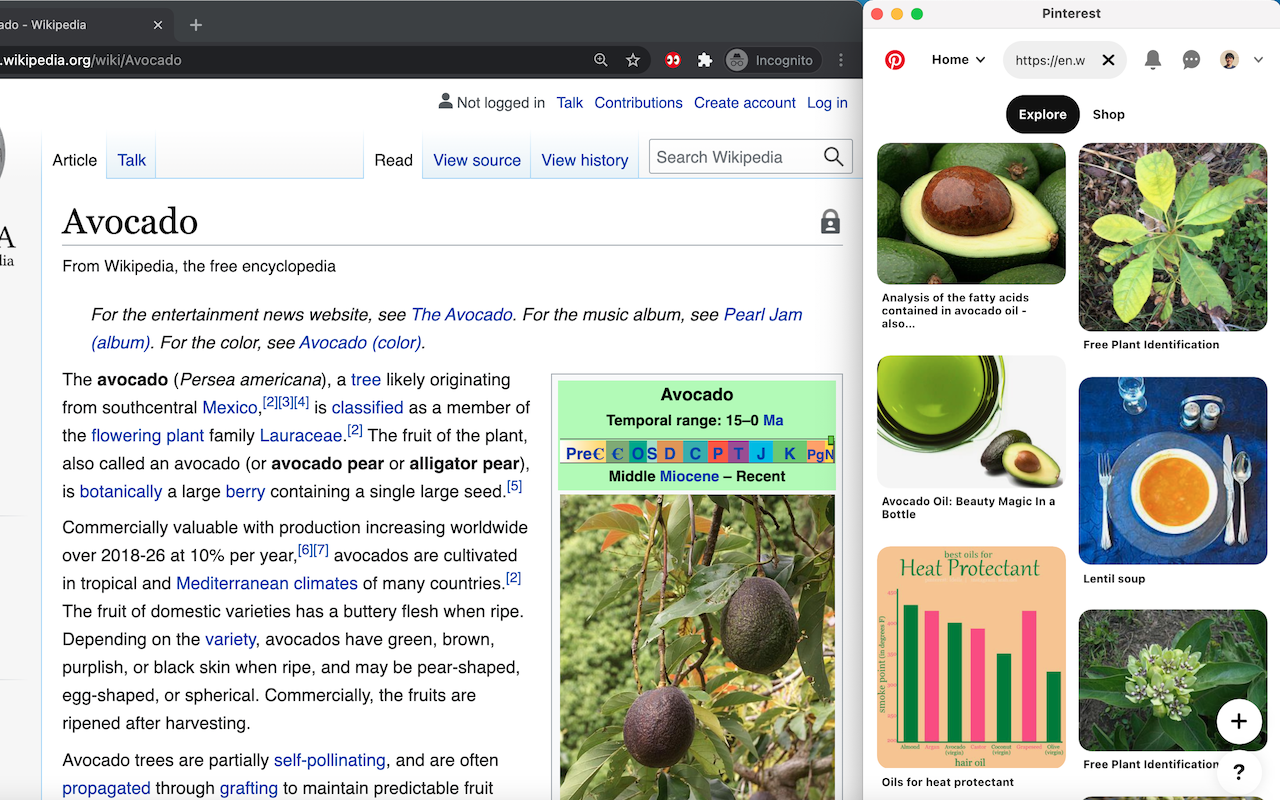Open the Contributions link
This screenshot has width=1280, height=800.
coord(638,102)
